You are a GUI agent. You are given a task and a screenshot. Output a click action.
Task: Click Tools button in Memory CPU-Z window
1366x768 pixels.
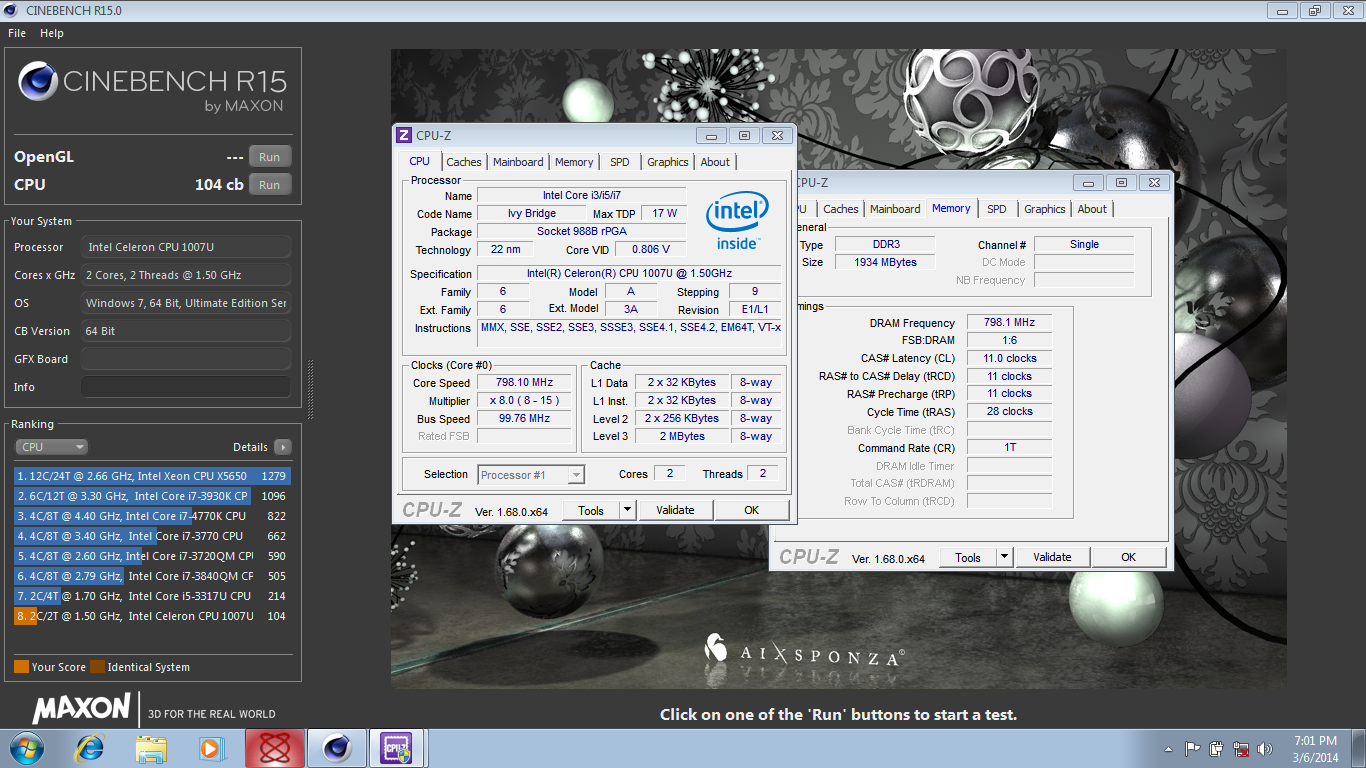click(x=968, y=557)
